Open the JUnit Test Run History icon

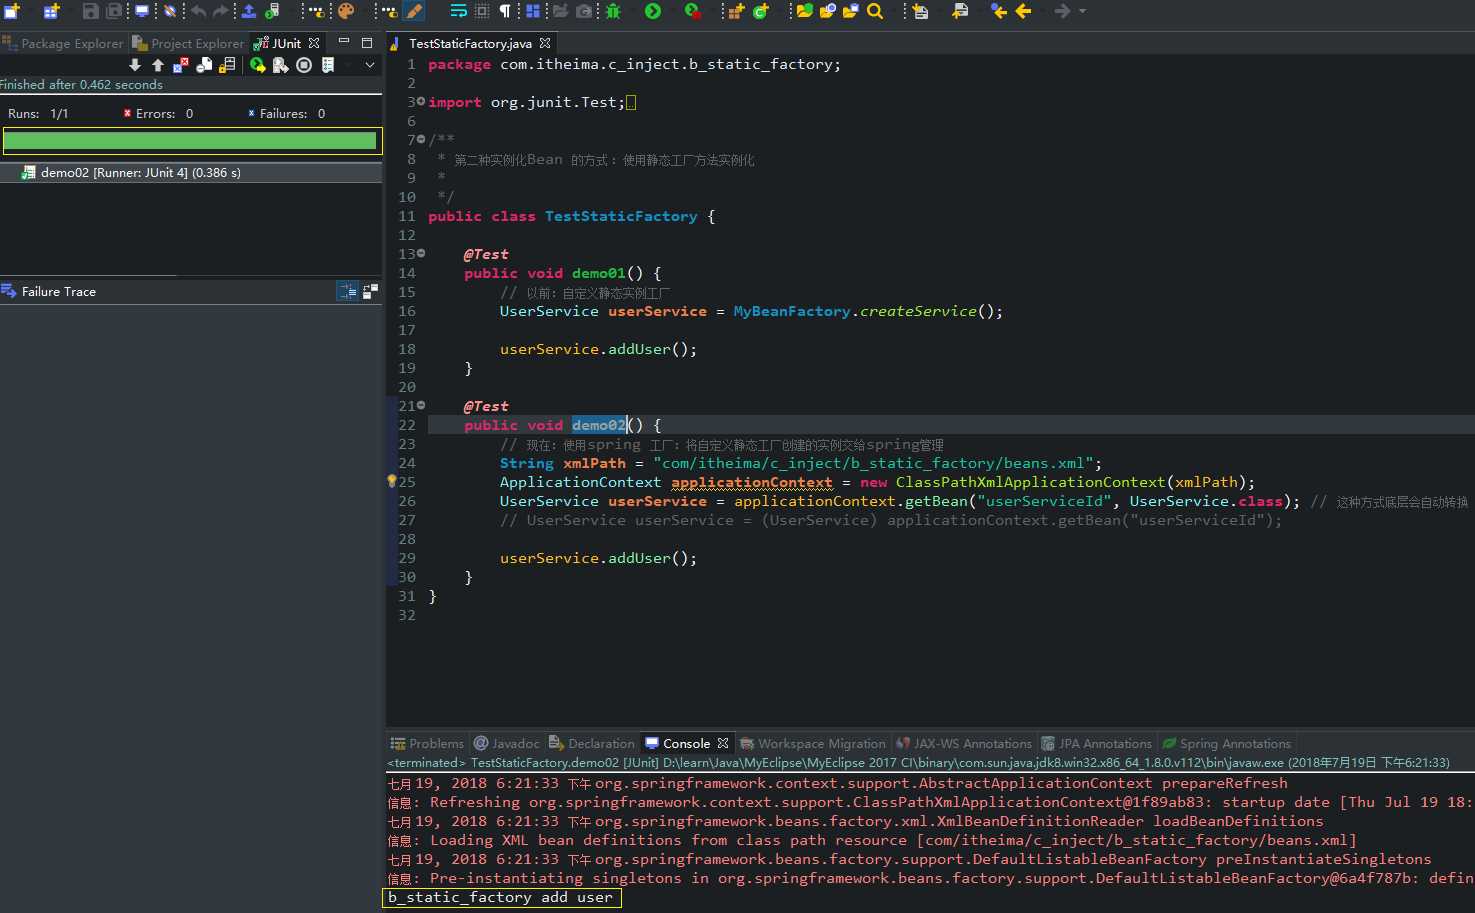pyautogui.click(x=328, y=65)
